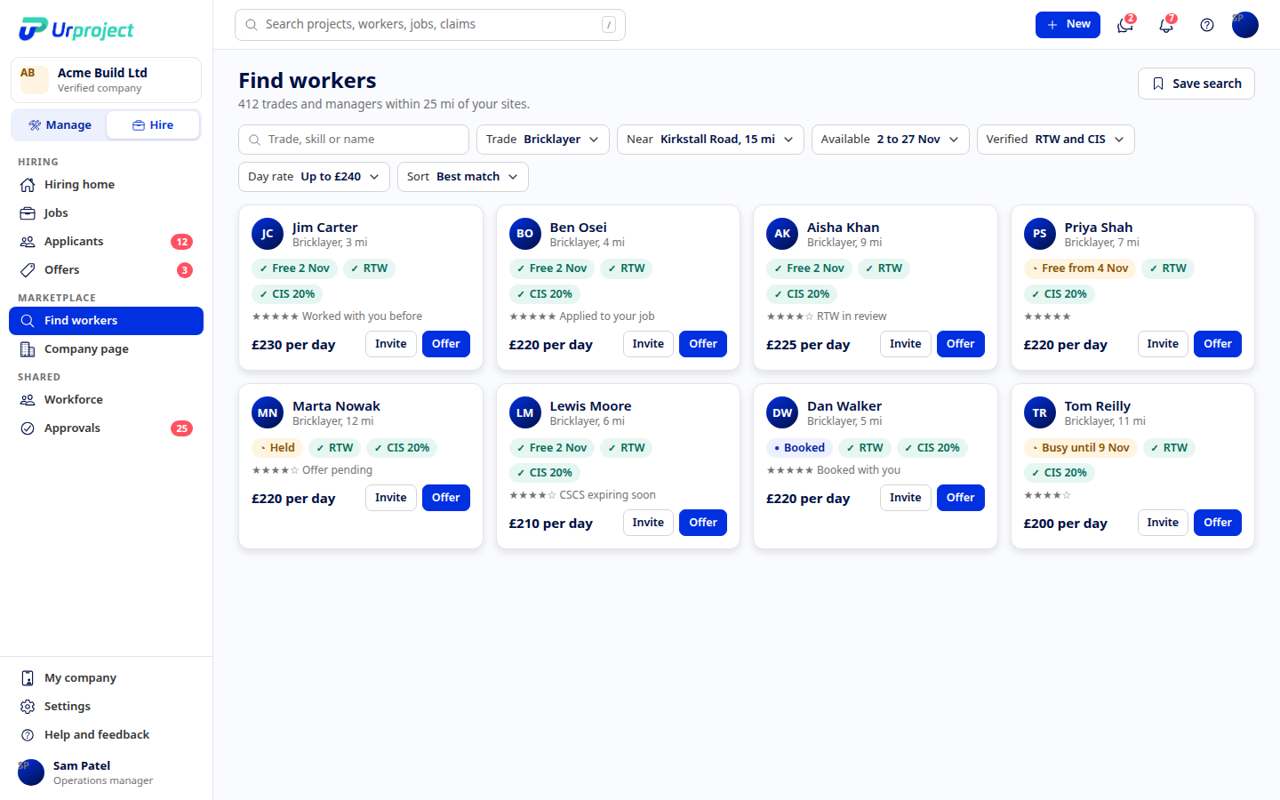
Task: Go to Jobs in sidebar
Action: (106, 213)
